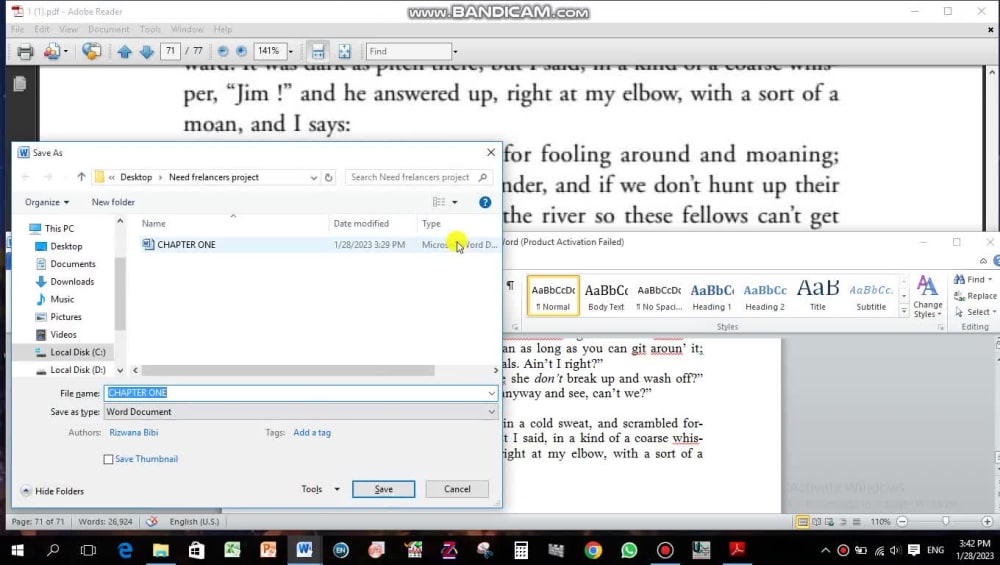The image size is (1000, 565).
Task: Open the Adobe Reader zoom level dropdown
Action: tap(291, 52)
